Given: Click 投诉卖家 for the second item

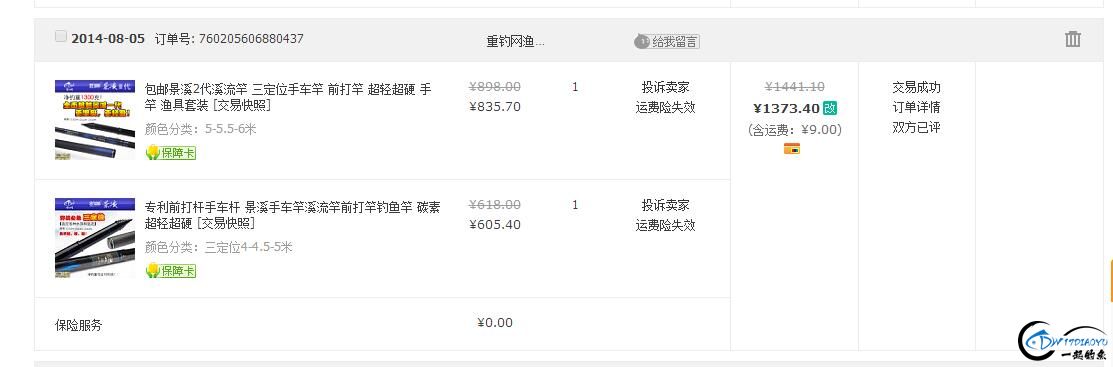Looking at the screenshot, I should click(x=665, y=205).
